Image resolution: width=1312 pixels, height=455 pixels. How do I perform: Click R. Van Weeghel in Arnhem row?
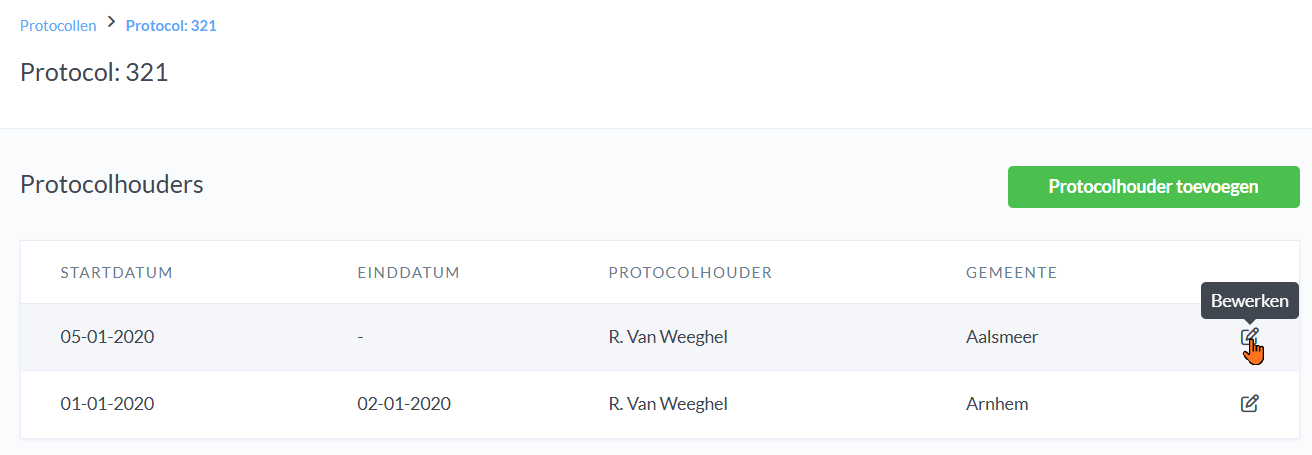(667, 404)
